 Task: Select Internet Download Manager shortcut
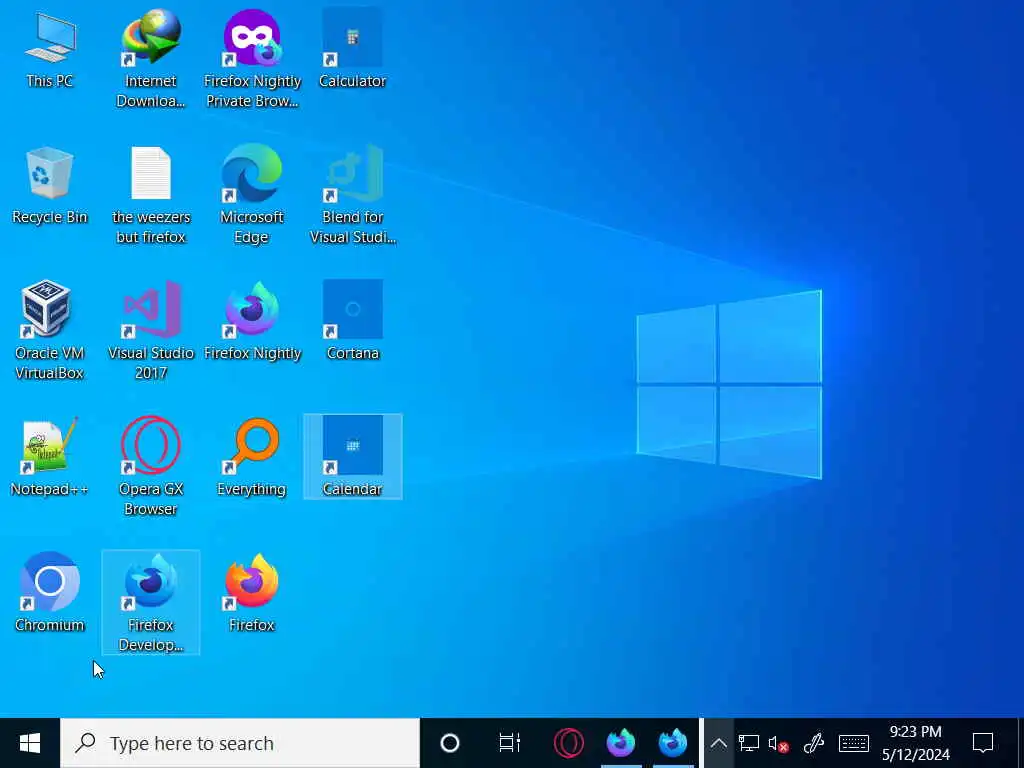151,59
